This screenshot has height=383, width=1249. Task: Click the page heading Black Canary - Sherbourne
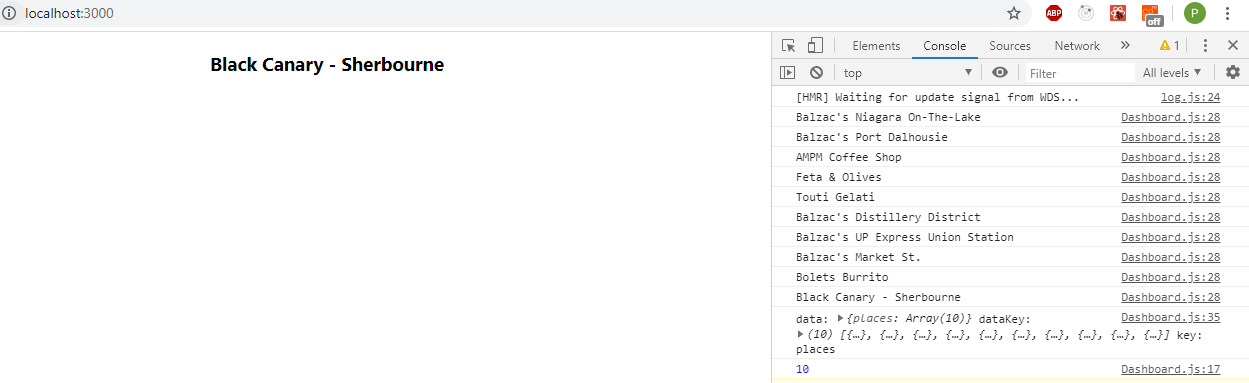point(327,65)
